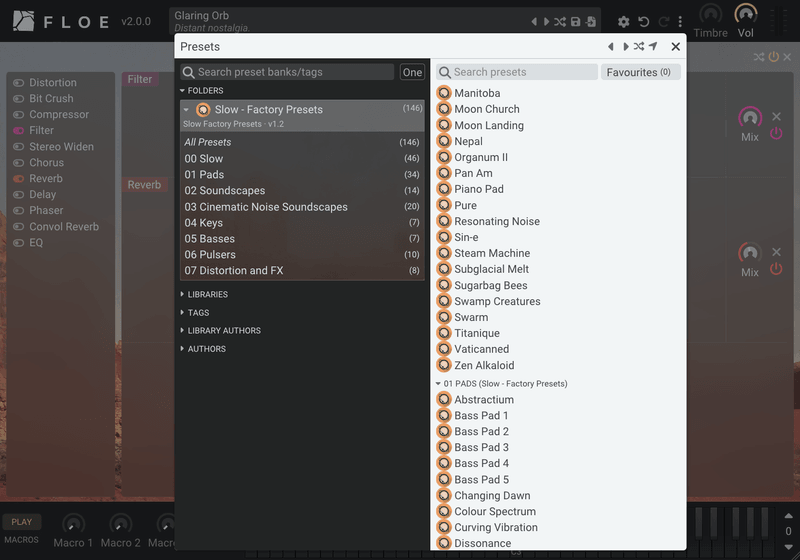Screen dimensions: 800x560
Task: Toggle Filter effect power button
Action: click(x=776, y=134)
